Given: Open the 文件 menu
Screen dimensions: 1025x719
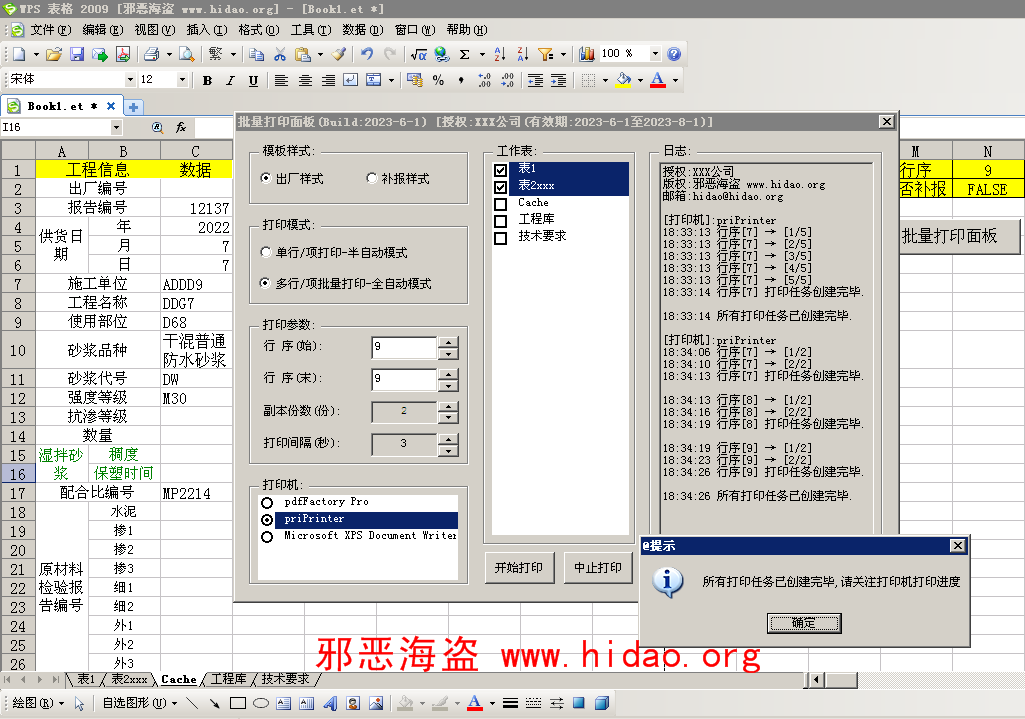Looking at the screenshot, I should (50, 30).
